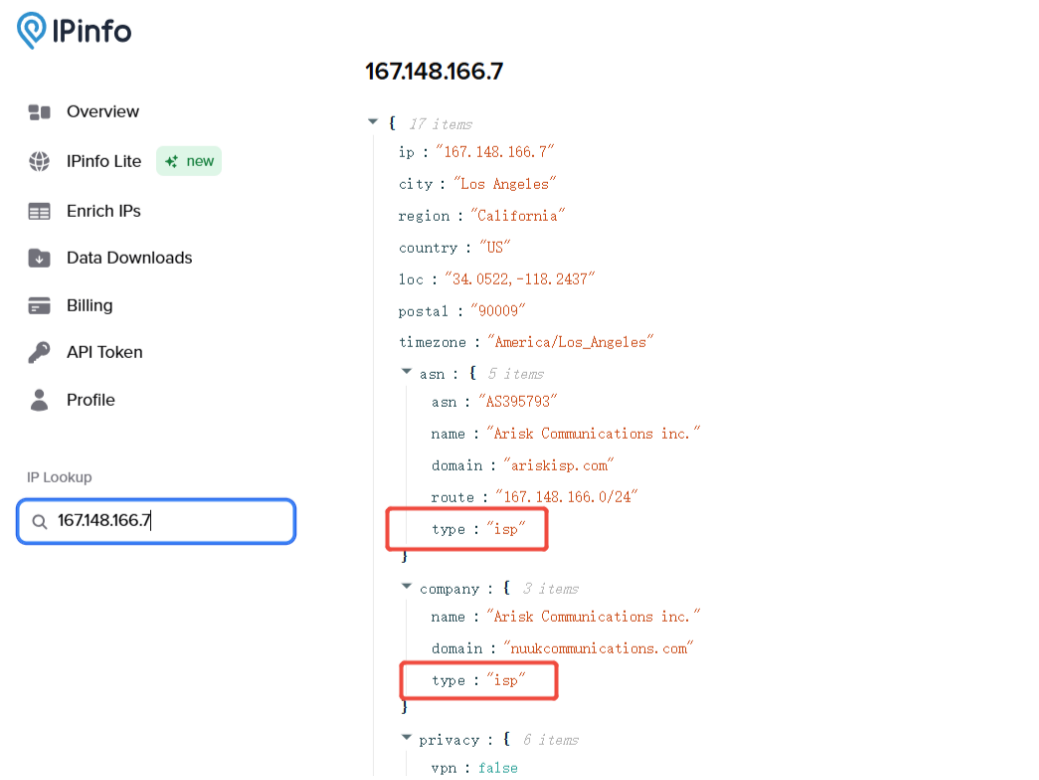Collapse the asn object node
1039x780 pixels.
pyautogui.click(x=405, y=373)
